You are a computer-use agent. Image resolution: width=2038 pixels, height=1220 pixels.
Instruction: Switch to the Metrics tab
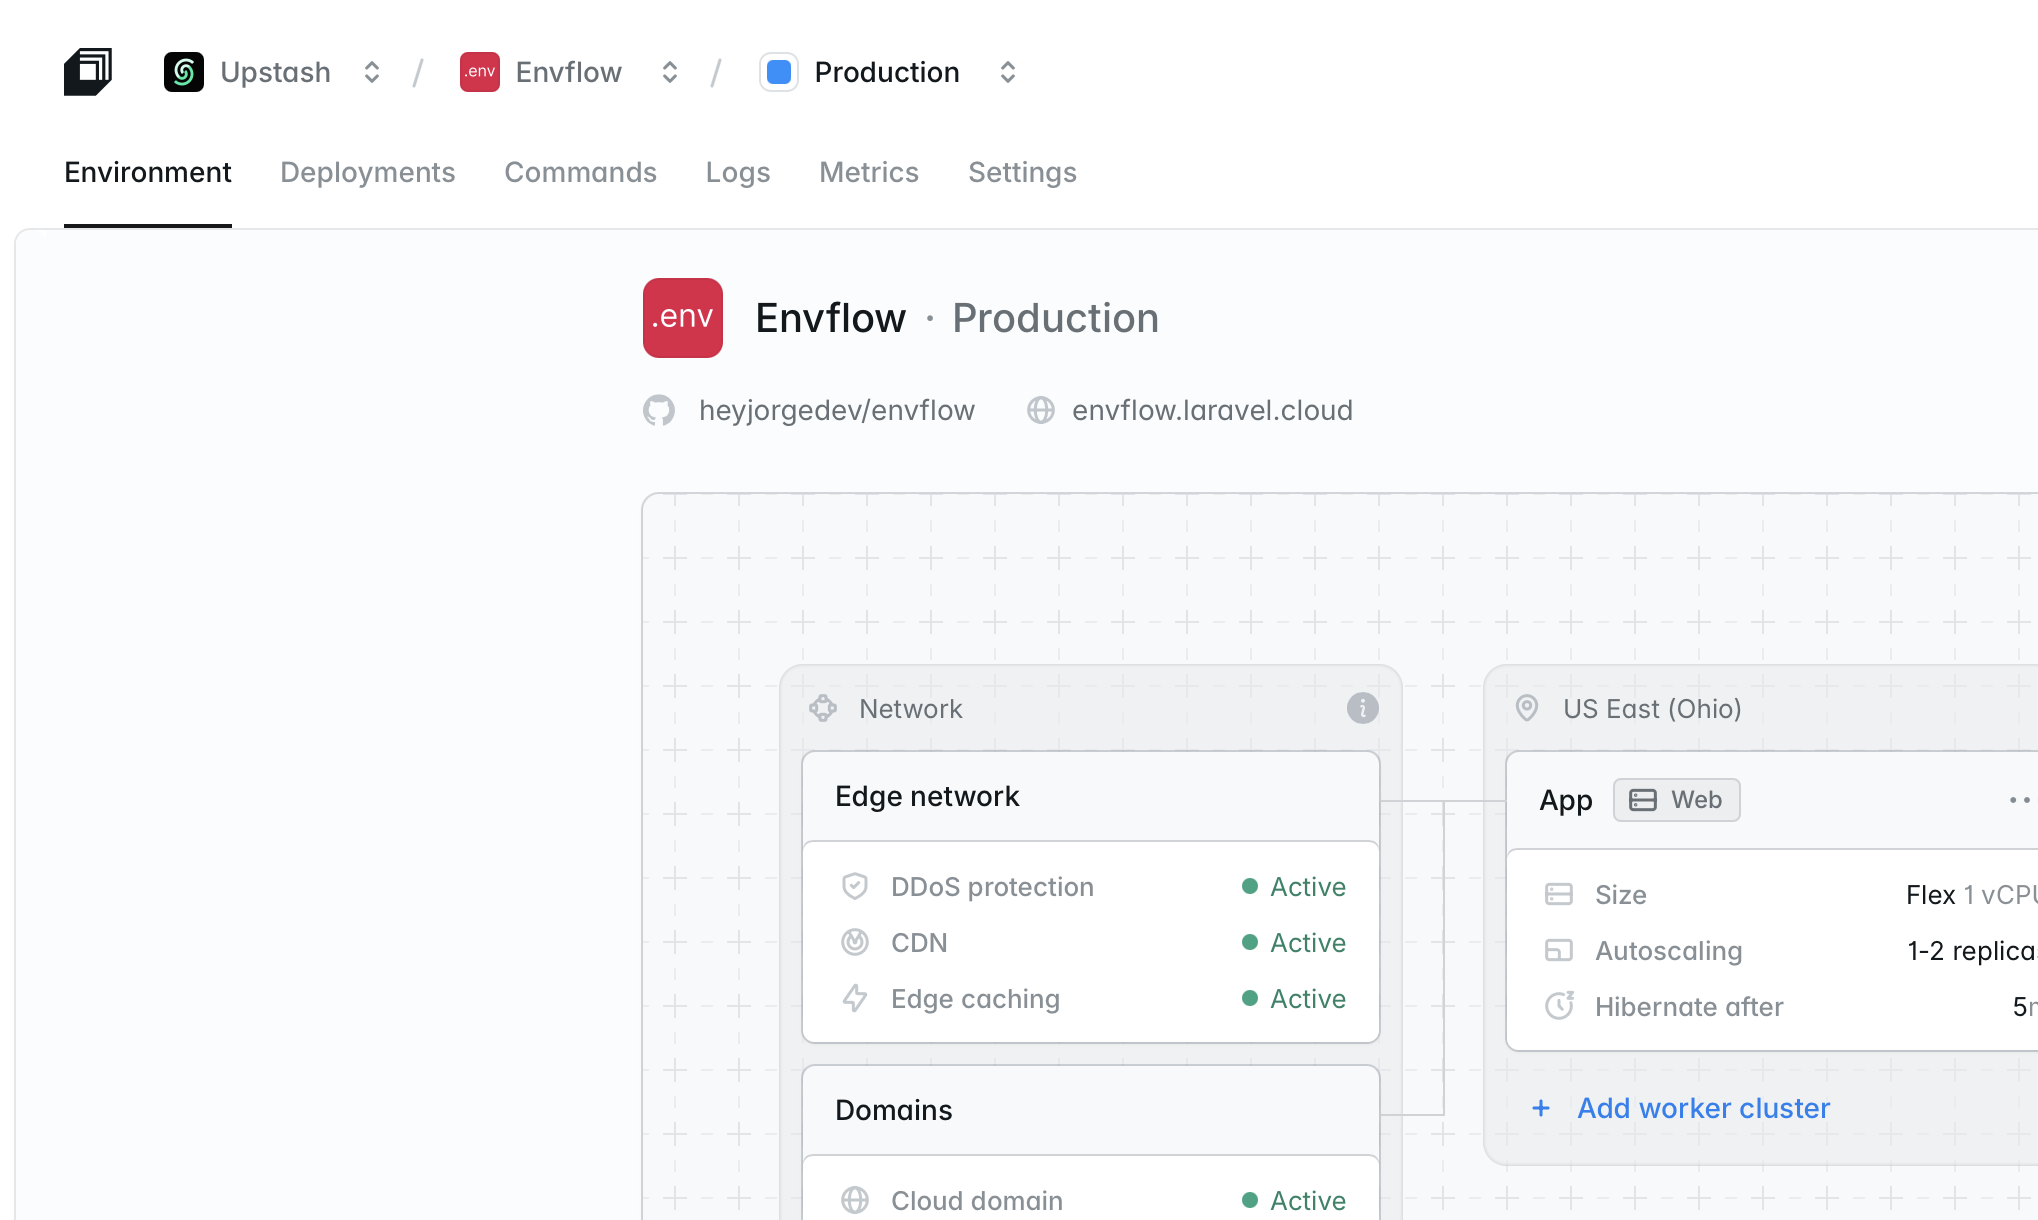[868, 172]
